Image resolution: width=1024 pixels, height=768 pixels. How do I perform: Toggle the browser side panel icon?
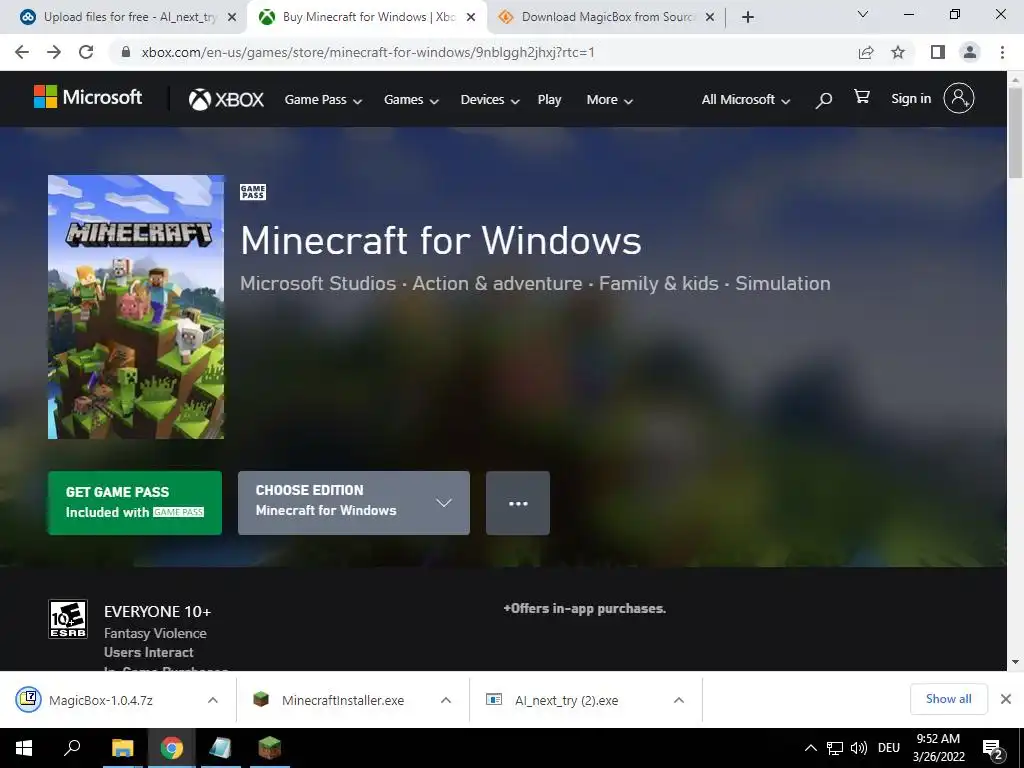tap(938, 52)
